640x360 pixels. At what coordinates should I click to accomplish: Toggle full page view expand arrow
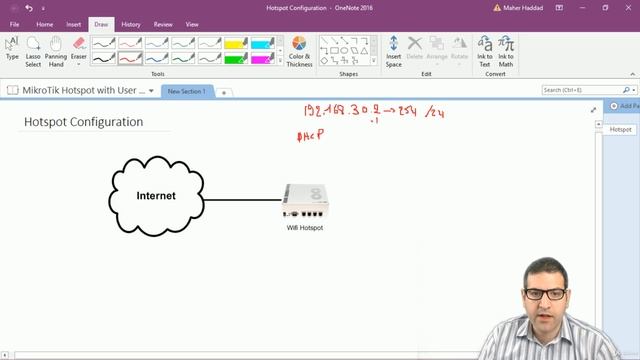point(593,110)
